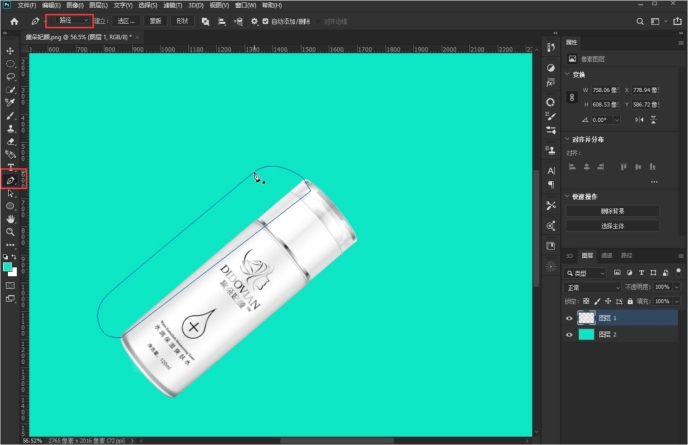Open the History panel icon in collapsed dock
This screenshot has height=445, width=688.
coord(551,47)
